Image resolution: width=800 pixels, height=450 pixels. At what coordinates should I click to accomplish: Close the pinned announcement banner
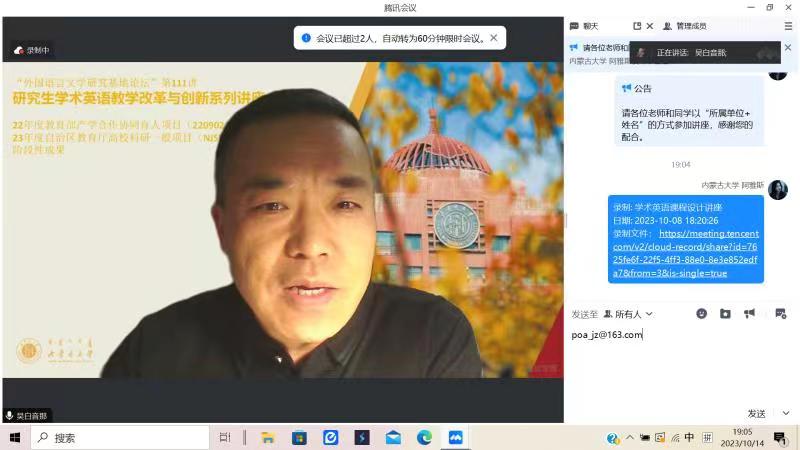click(785, 47)
